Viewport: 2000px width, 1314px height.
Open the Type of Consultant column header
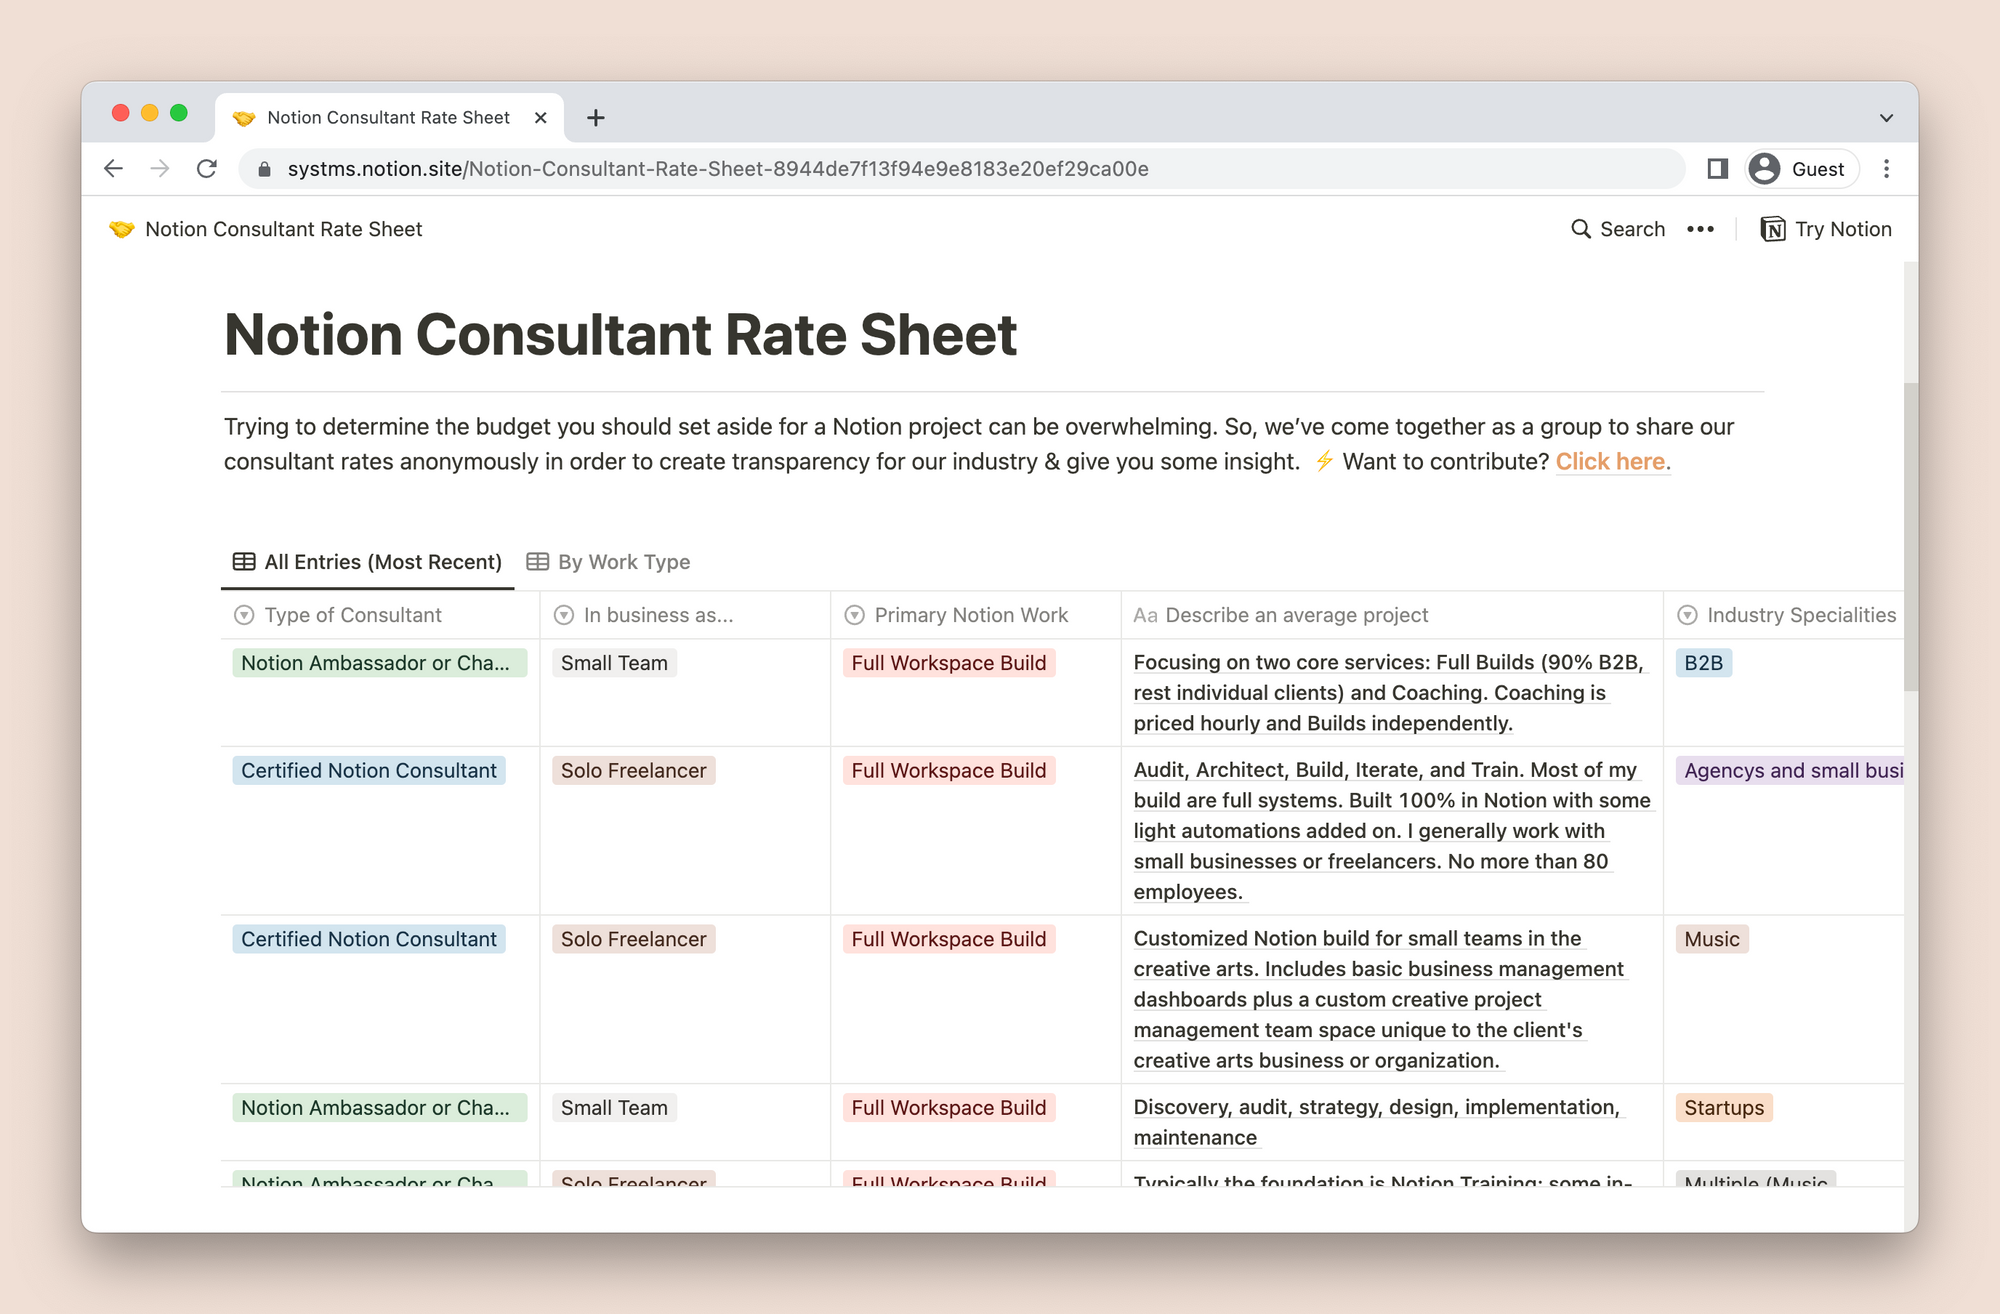[x=352, y=615]
